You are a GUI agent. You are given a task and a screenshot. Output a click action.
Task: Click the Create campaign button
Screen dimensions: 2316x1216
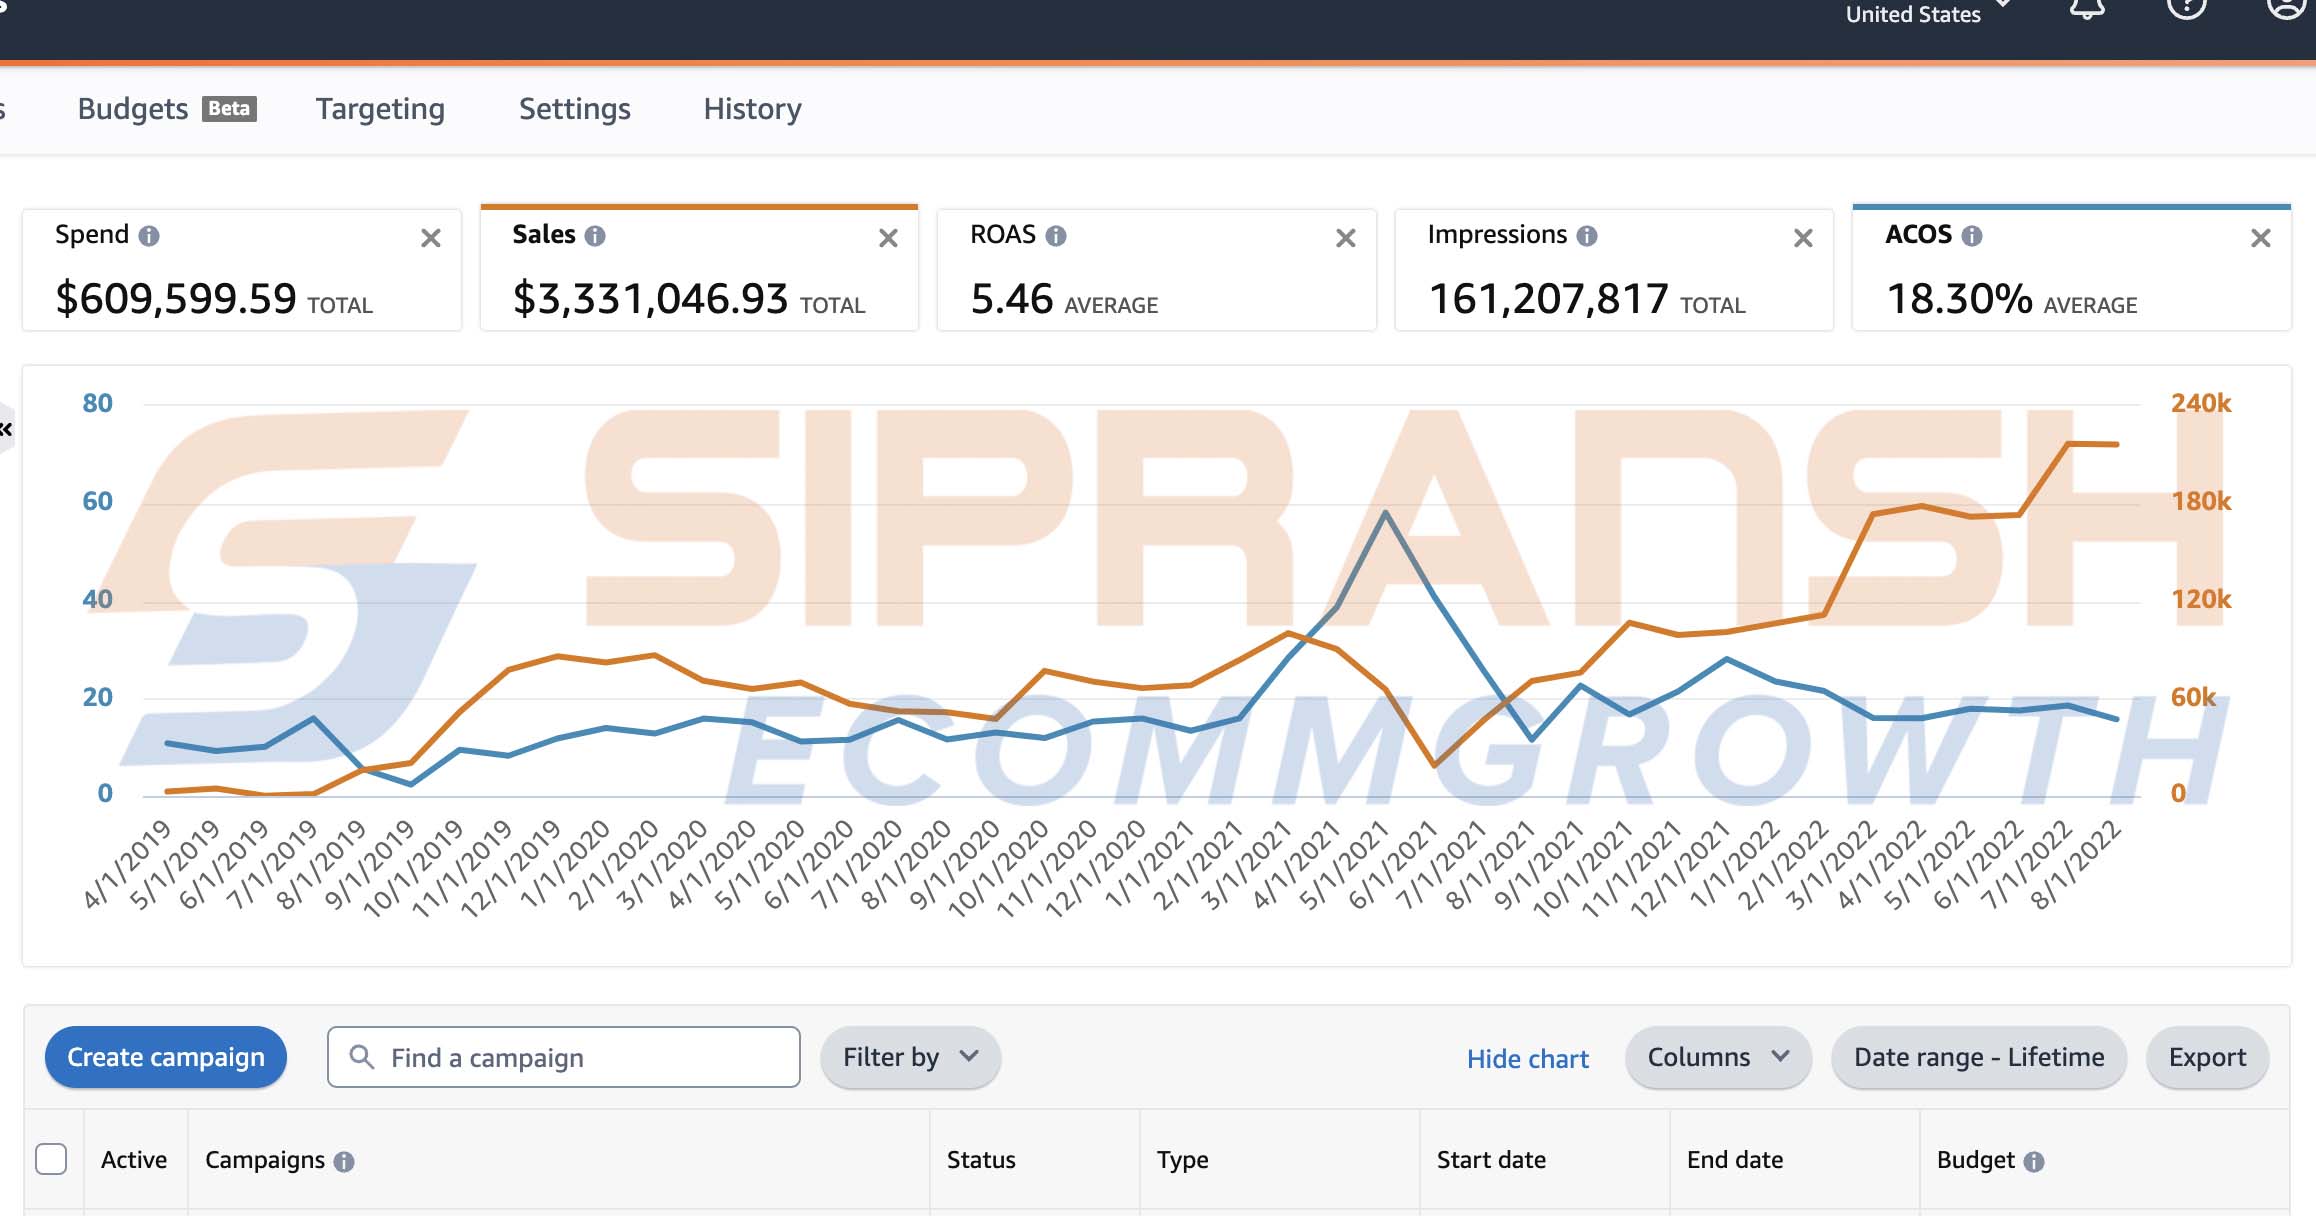click(x=166, y=1057)
